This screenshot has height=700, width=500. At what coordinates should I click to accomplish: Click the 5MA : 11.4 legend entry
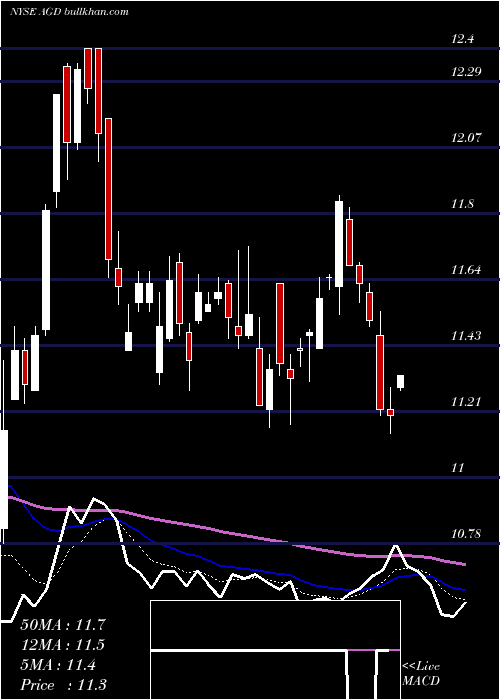58,665
